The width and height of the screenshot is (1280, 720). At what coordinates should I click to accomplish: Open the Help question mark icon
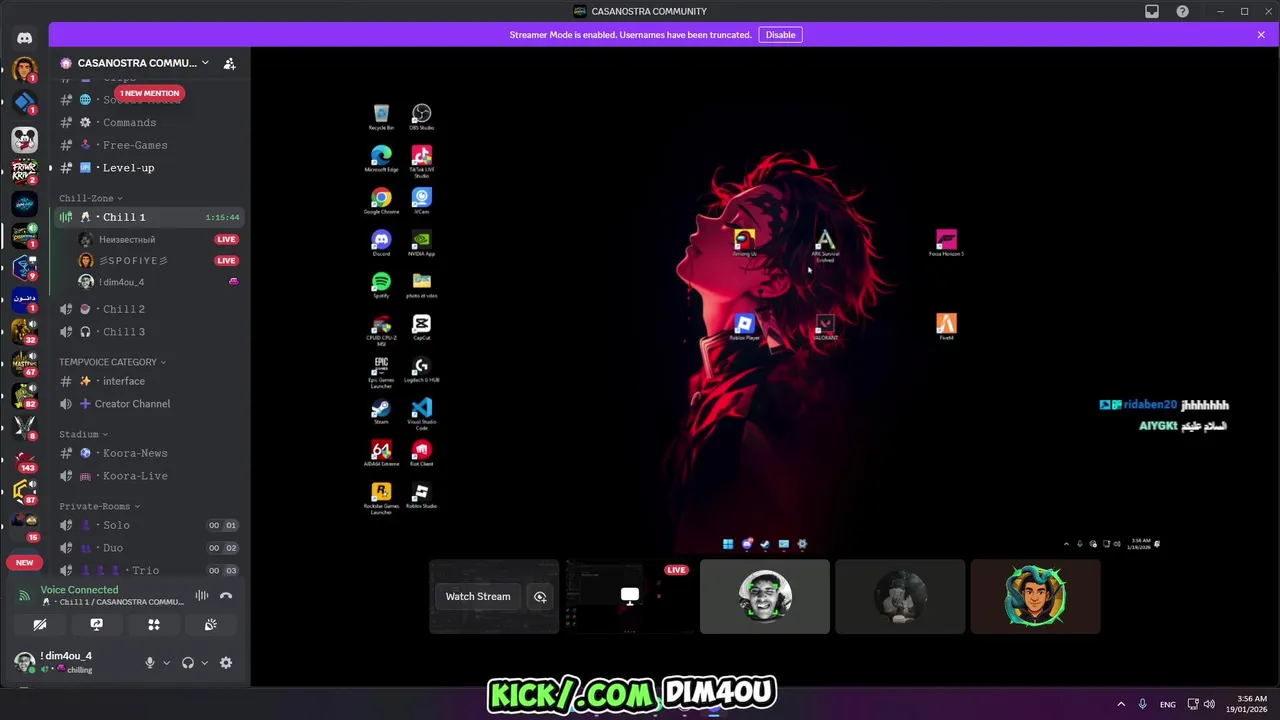tap(1183, 11)
